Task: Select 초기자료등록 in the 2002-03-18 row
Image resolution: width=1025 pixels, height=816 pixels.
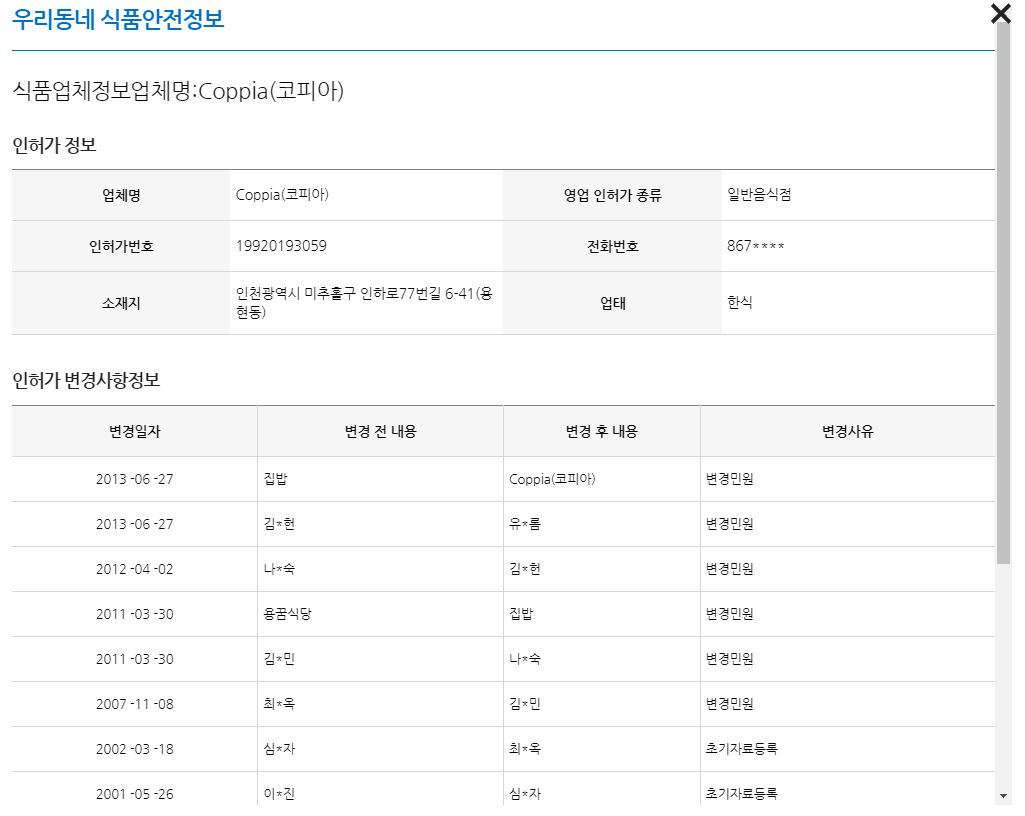Action: (x=741, y=749)
